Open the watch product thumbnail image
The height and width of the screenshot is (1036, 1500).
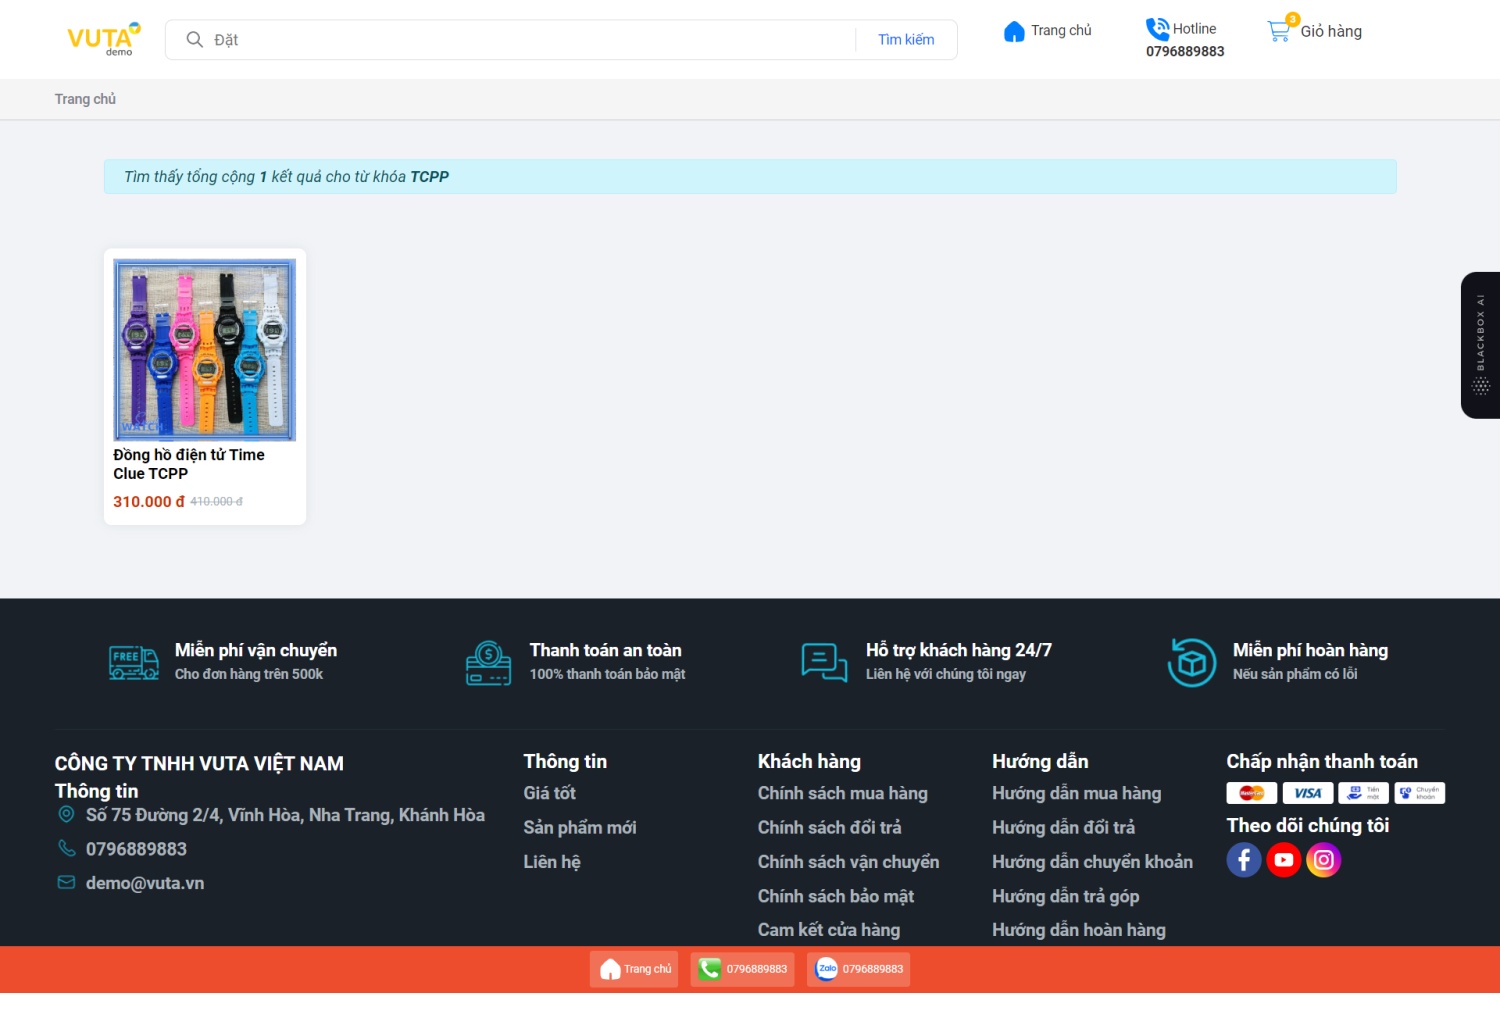click(205, 350)
